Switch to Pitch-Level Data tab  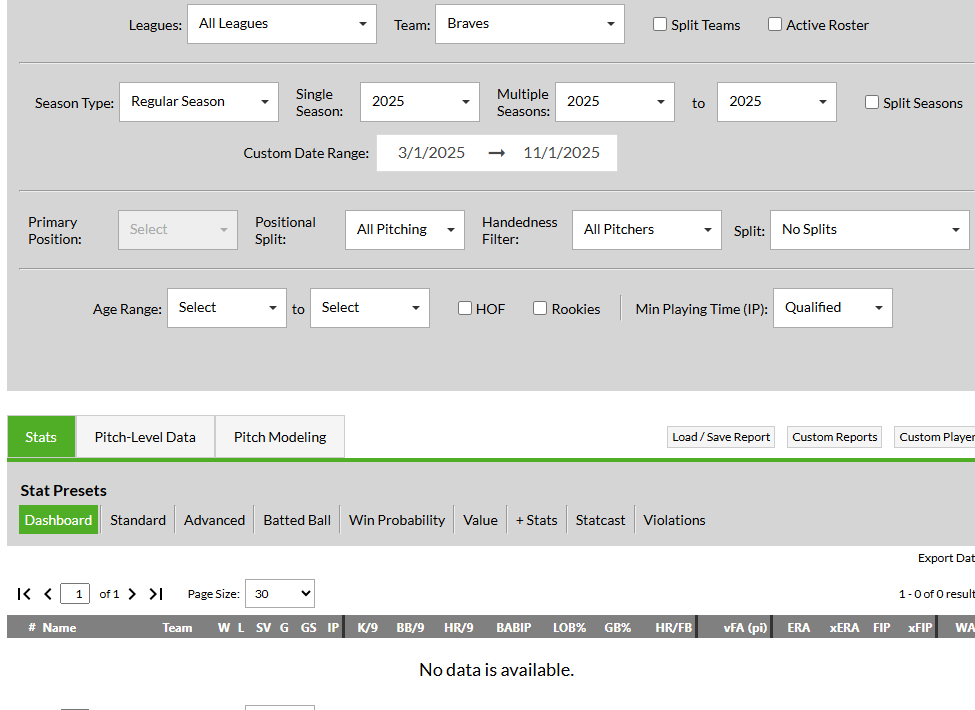point(145,437)
